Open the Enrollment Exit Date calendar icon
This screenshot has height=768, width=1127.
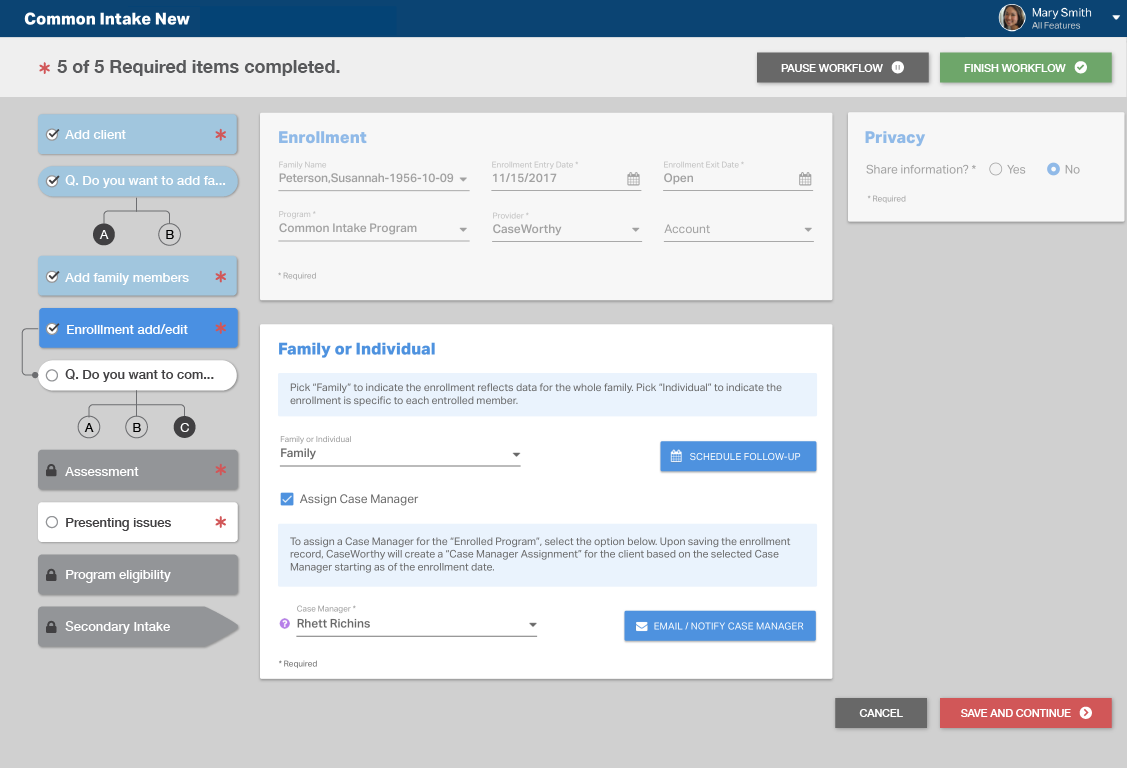pos(805,179)
